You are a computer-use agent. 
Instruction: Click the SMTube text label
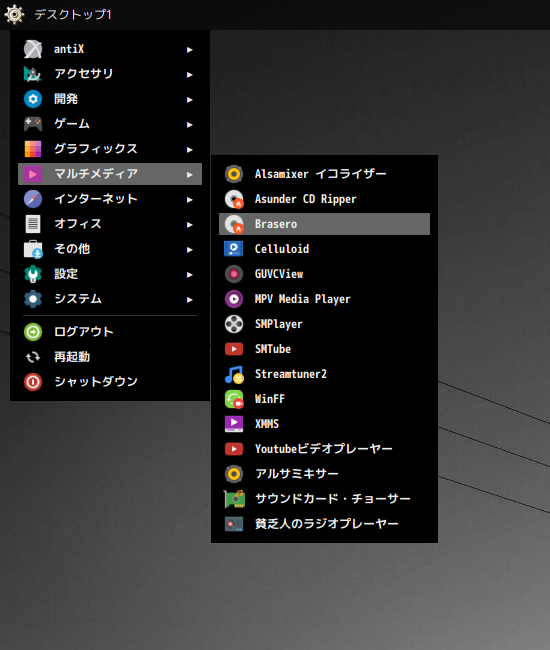pyautogui.click(x=273, y=349)
